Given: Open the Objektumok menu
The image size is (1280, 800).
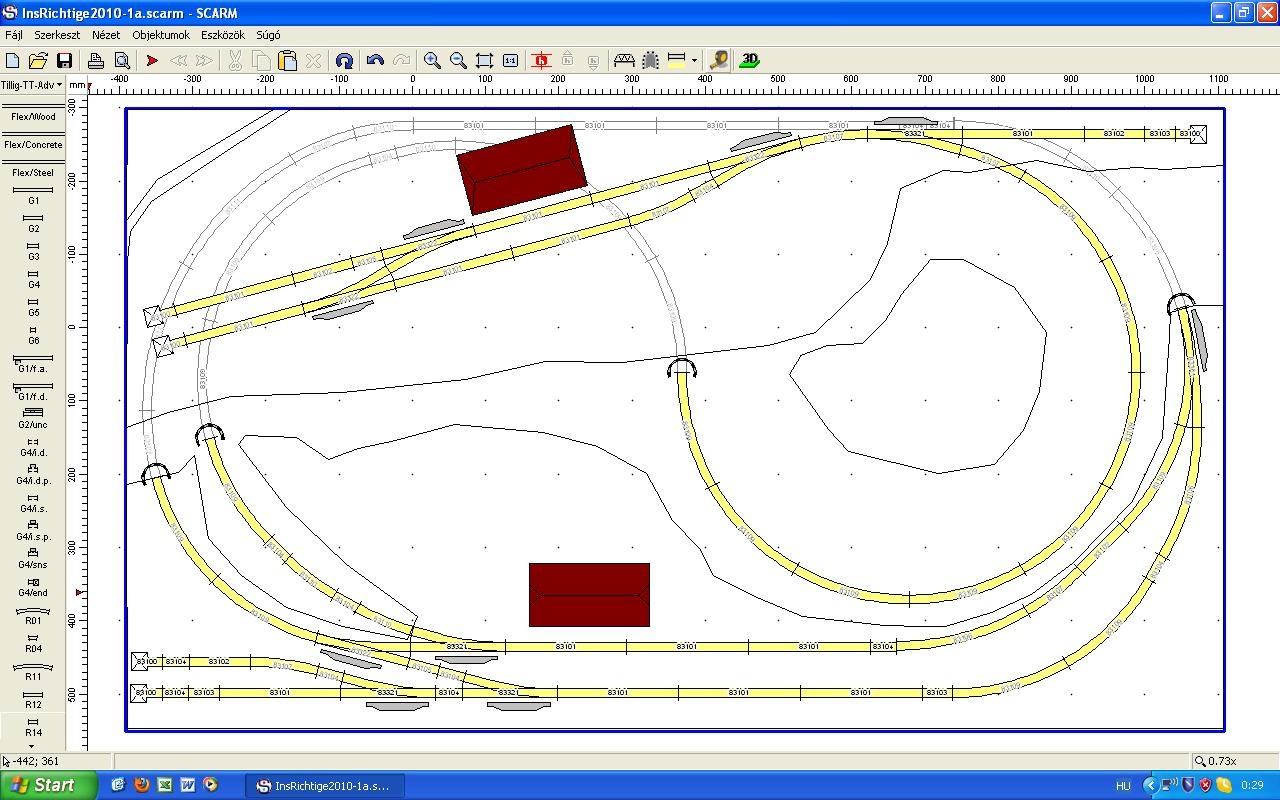Looking at the screenshot, I should pos(161,35).
